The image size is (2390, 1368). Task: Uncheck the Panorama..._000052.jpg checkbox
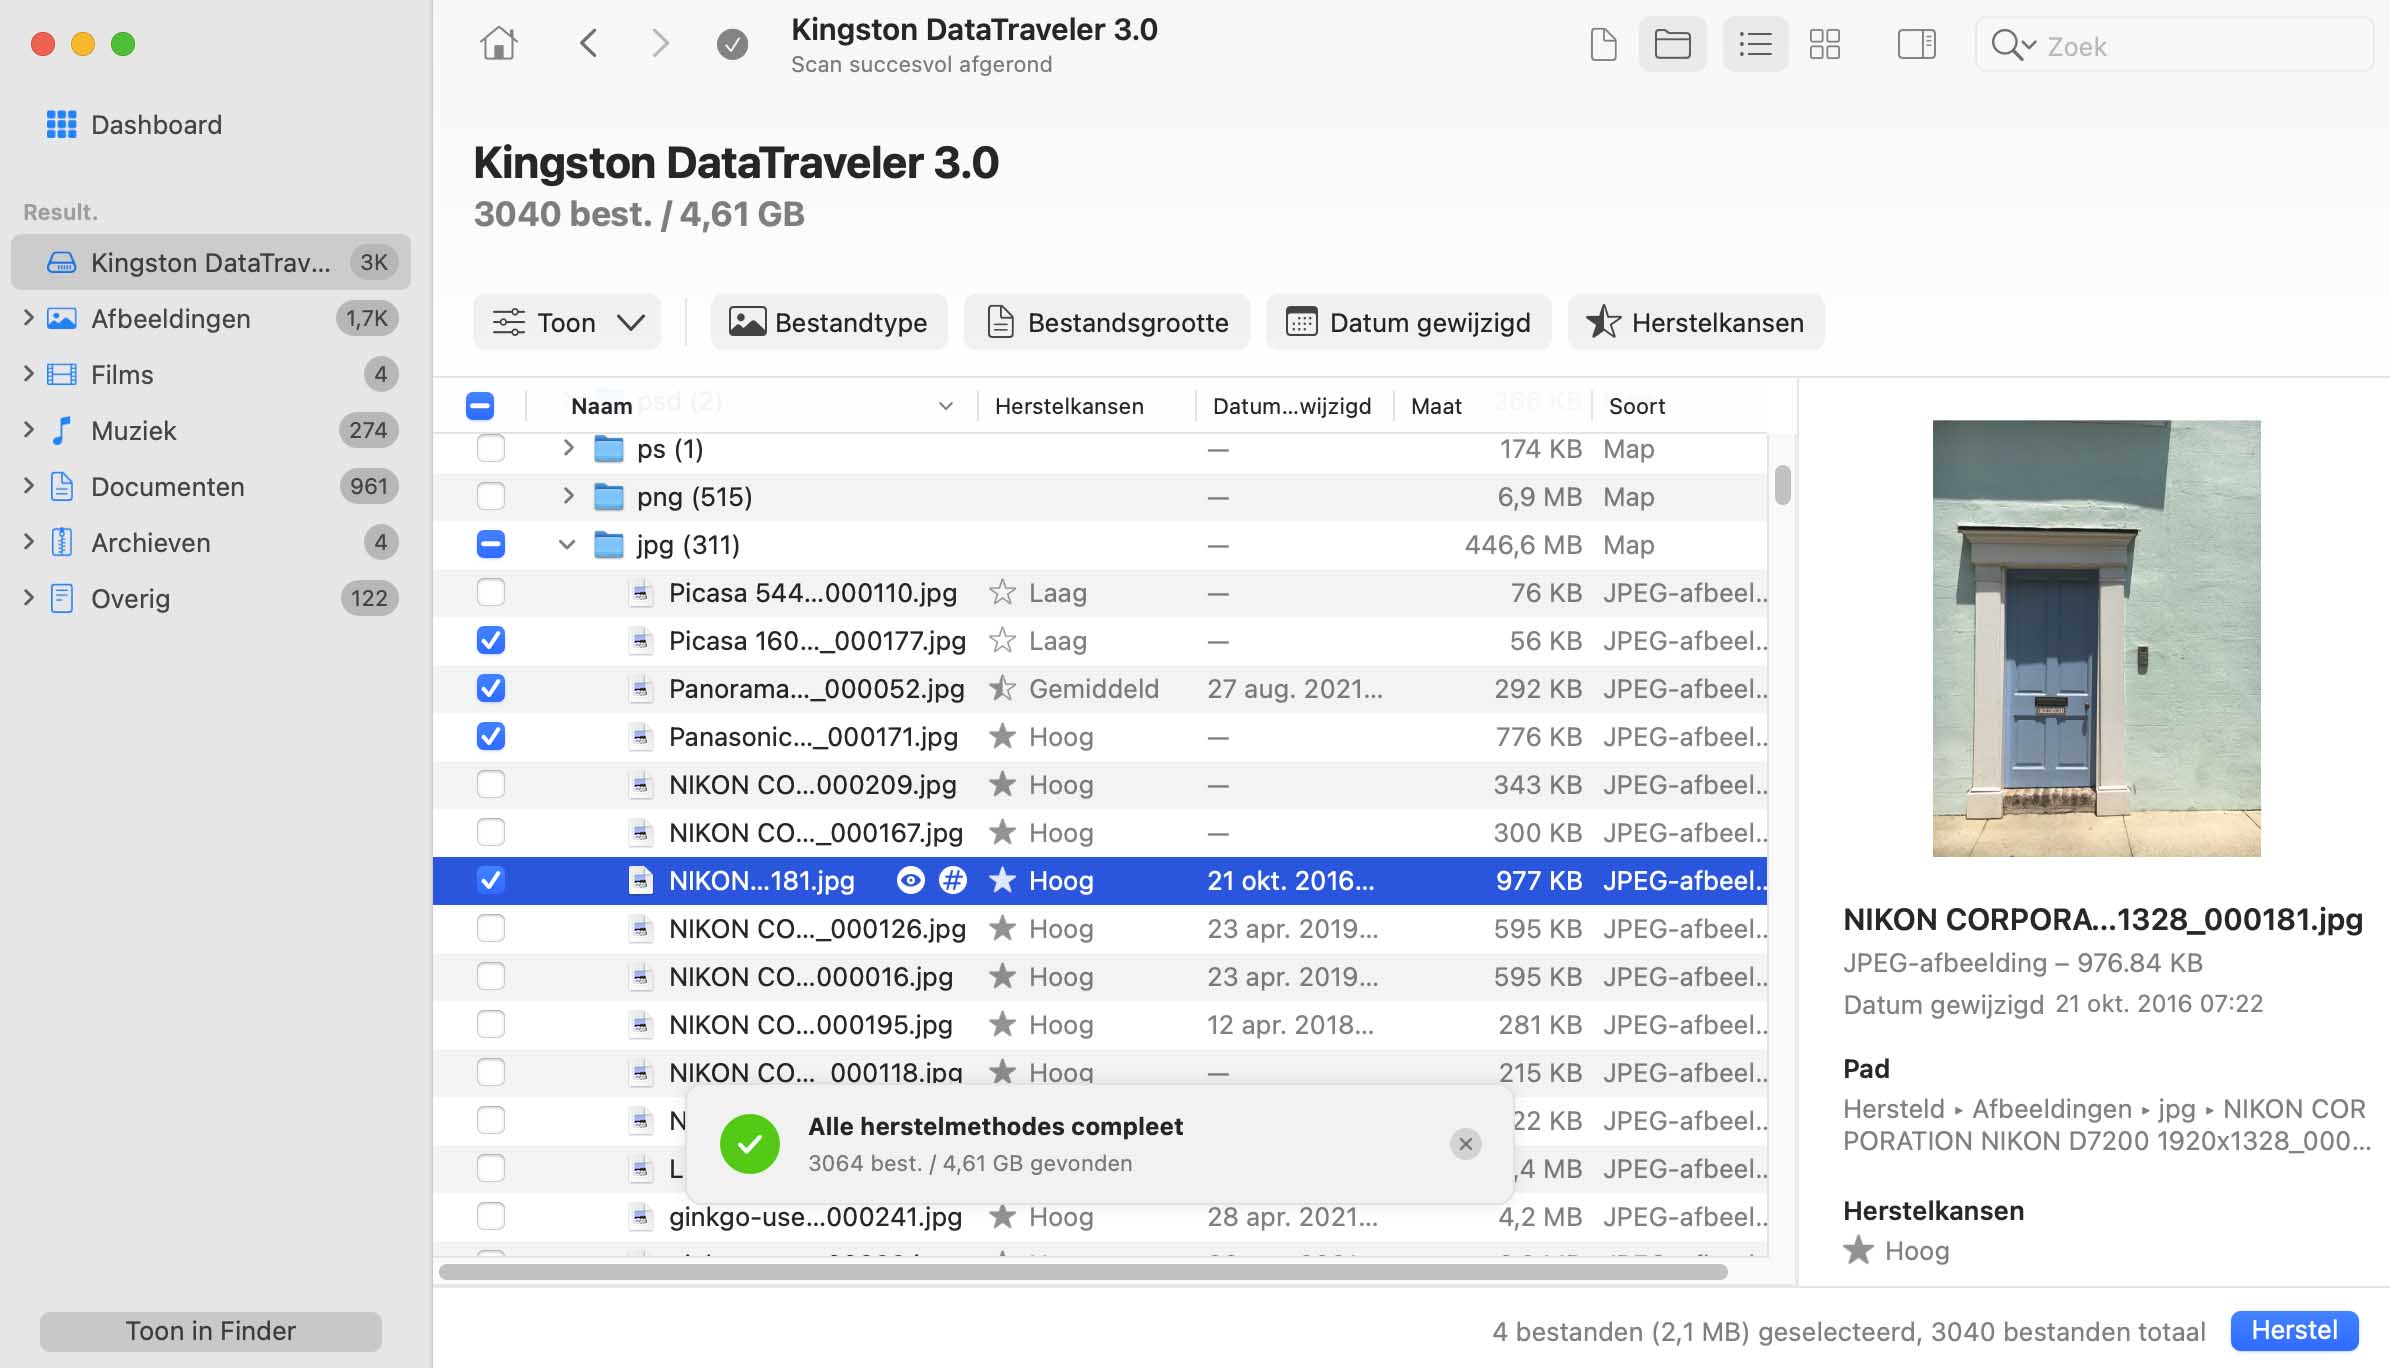point(491,689)
